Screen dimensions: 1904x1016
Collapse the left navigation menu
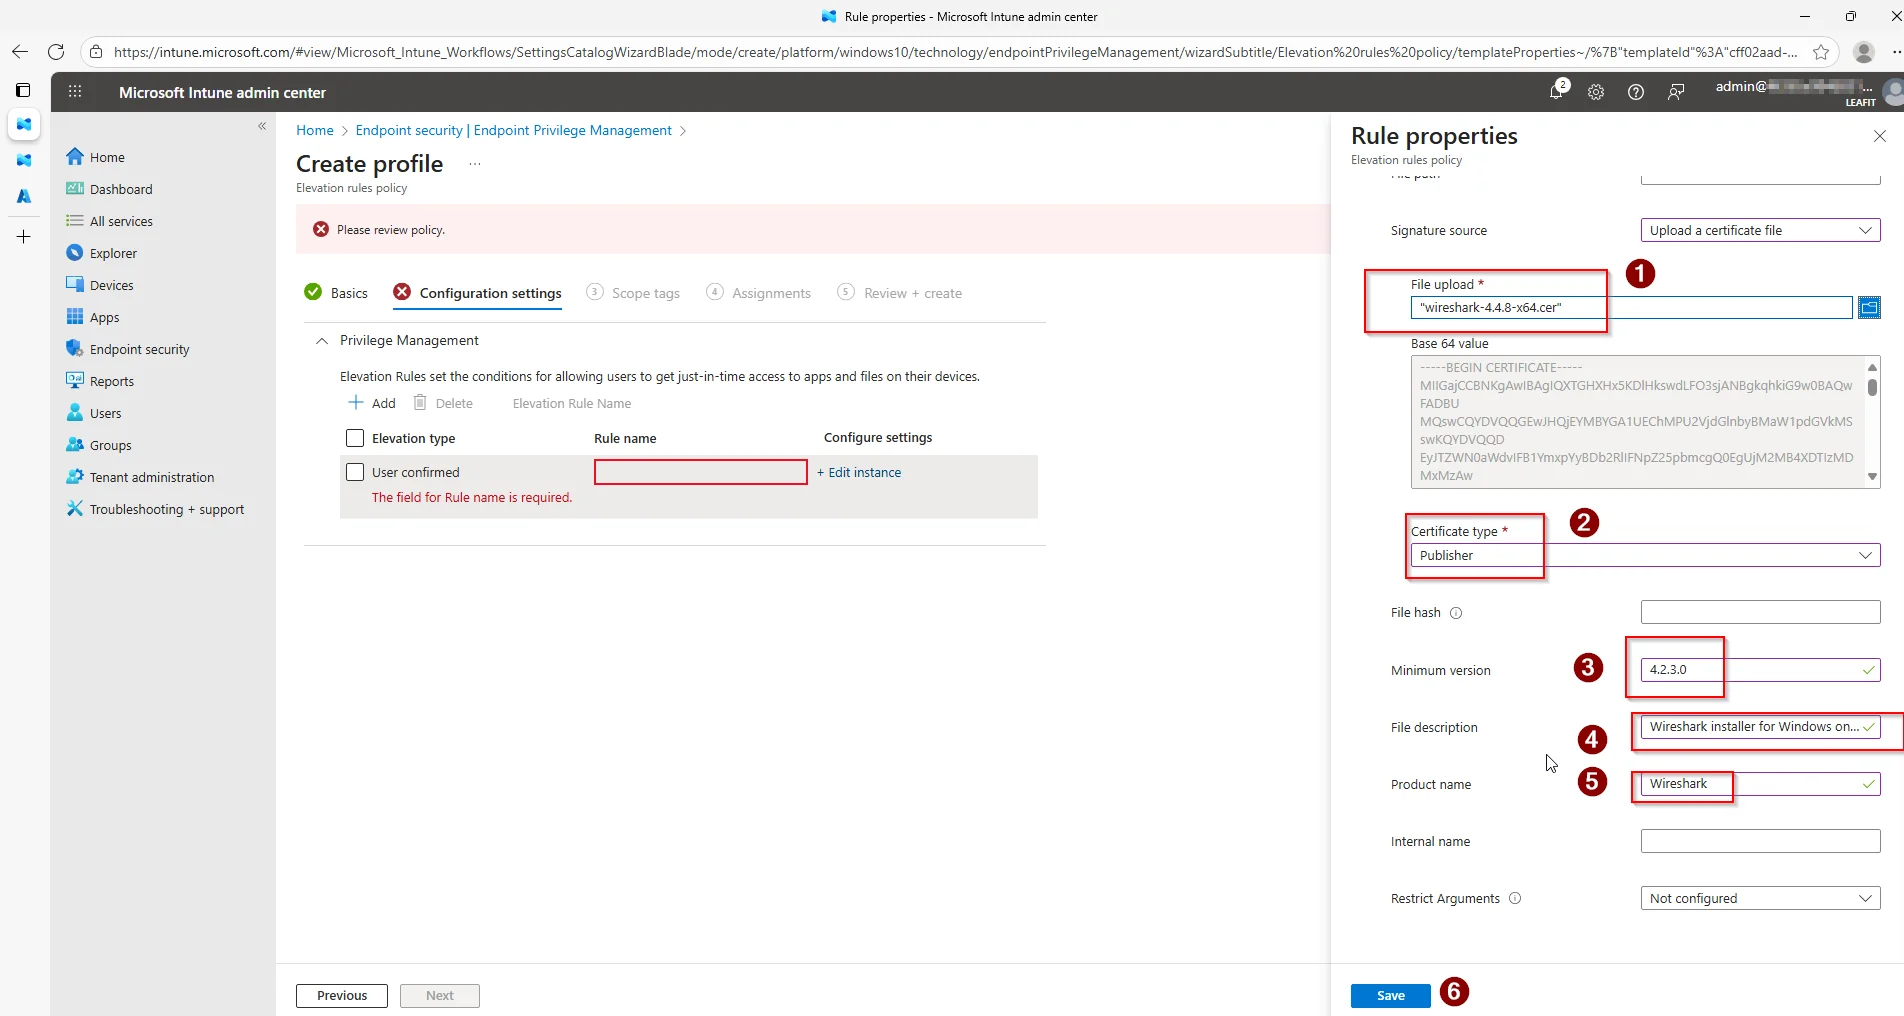(x=262, y=126)
